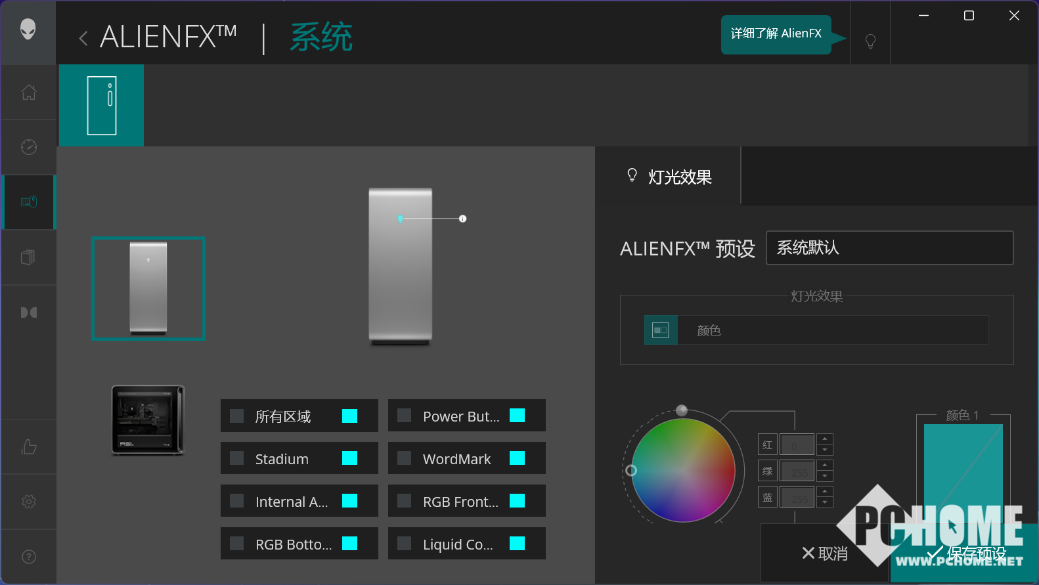Image resolution: width=1039 pixels, height=585 pixels.
Task: Go to the Home page in the sidebar
Action: pyautogui.click(x=28, y=92)
